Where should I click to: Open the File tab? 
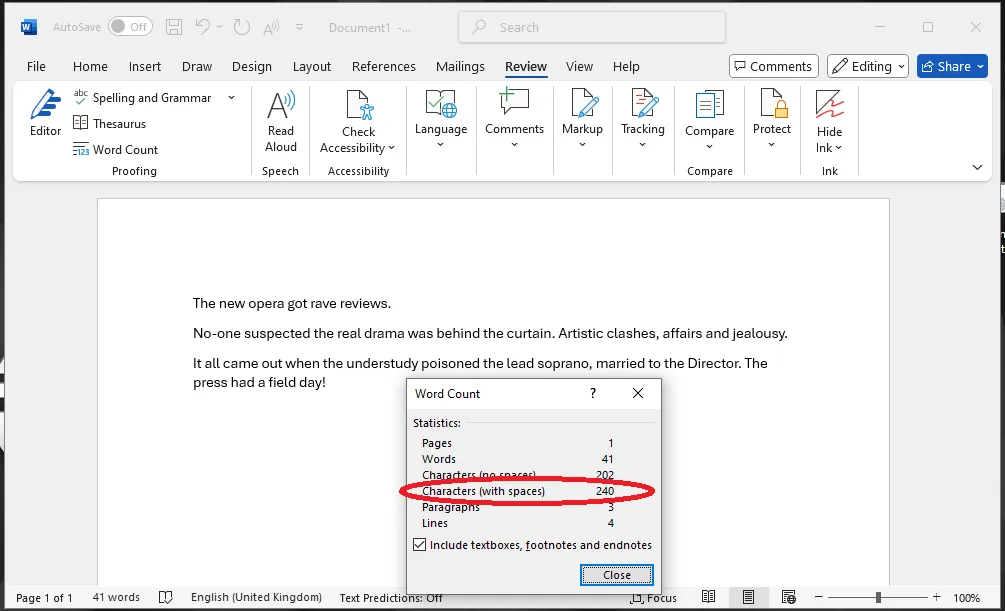[x=36, y=66]
